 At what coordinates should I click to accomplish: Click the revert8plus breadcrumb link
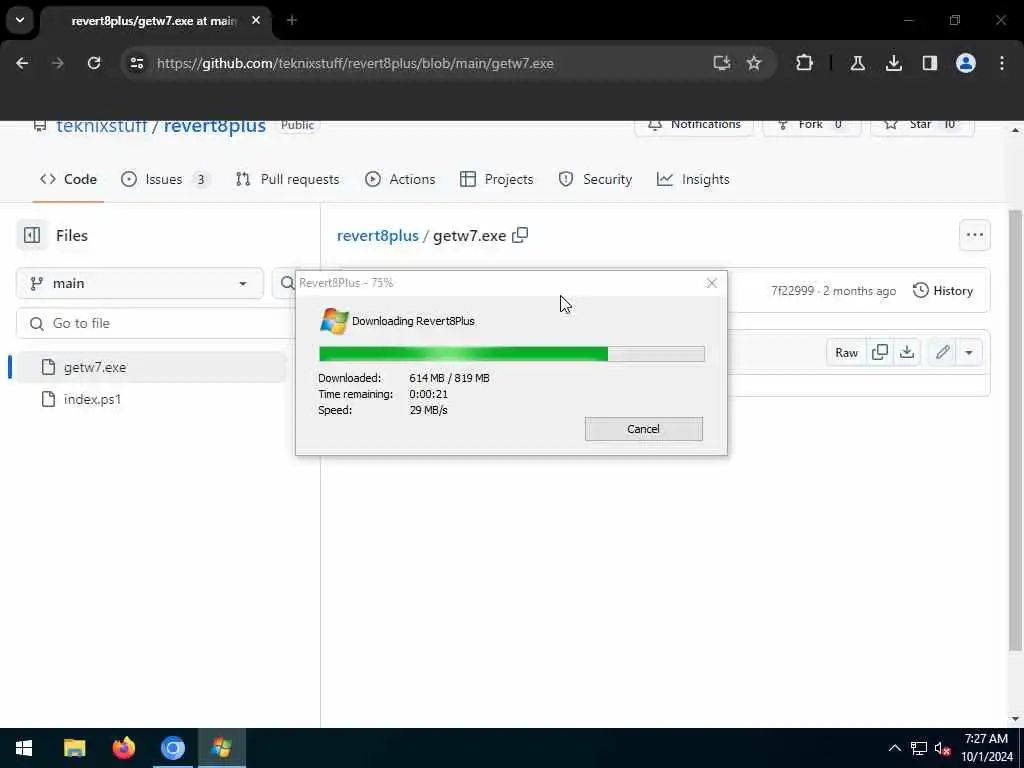377,236
